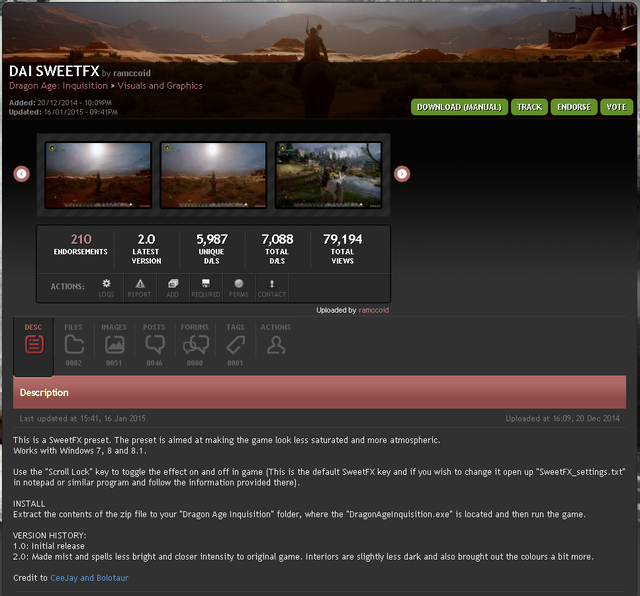This screenshot has width=640, height=596.
Task: Click the Endorse button
Action: [x=574, y=107]
